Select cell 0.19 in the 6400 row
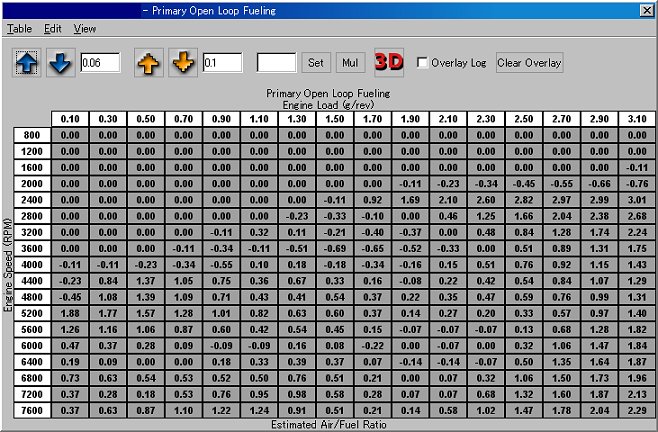 [x=70, y=362]
